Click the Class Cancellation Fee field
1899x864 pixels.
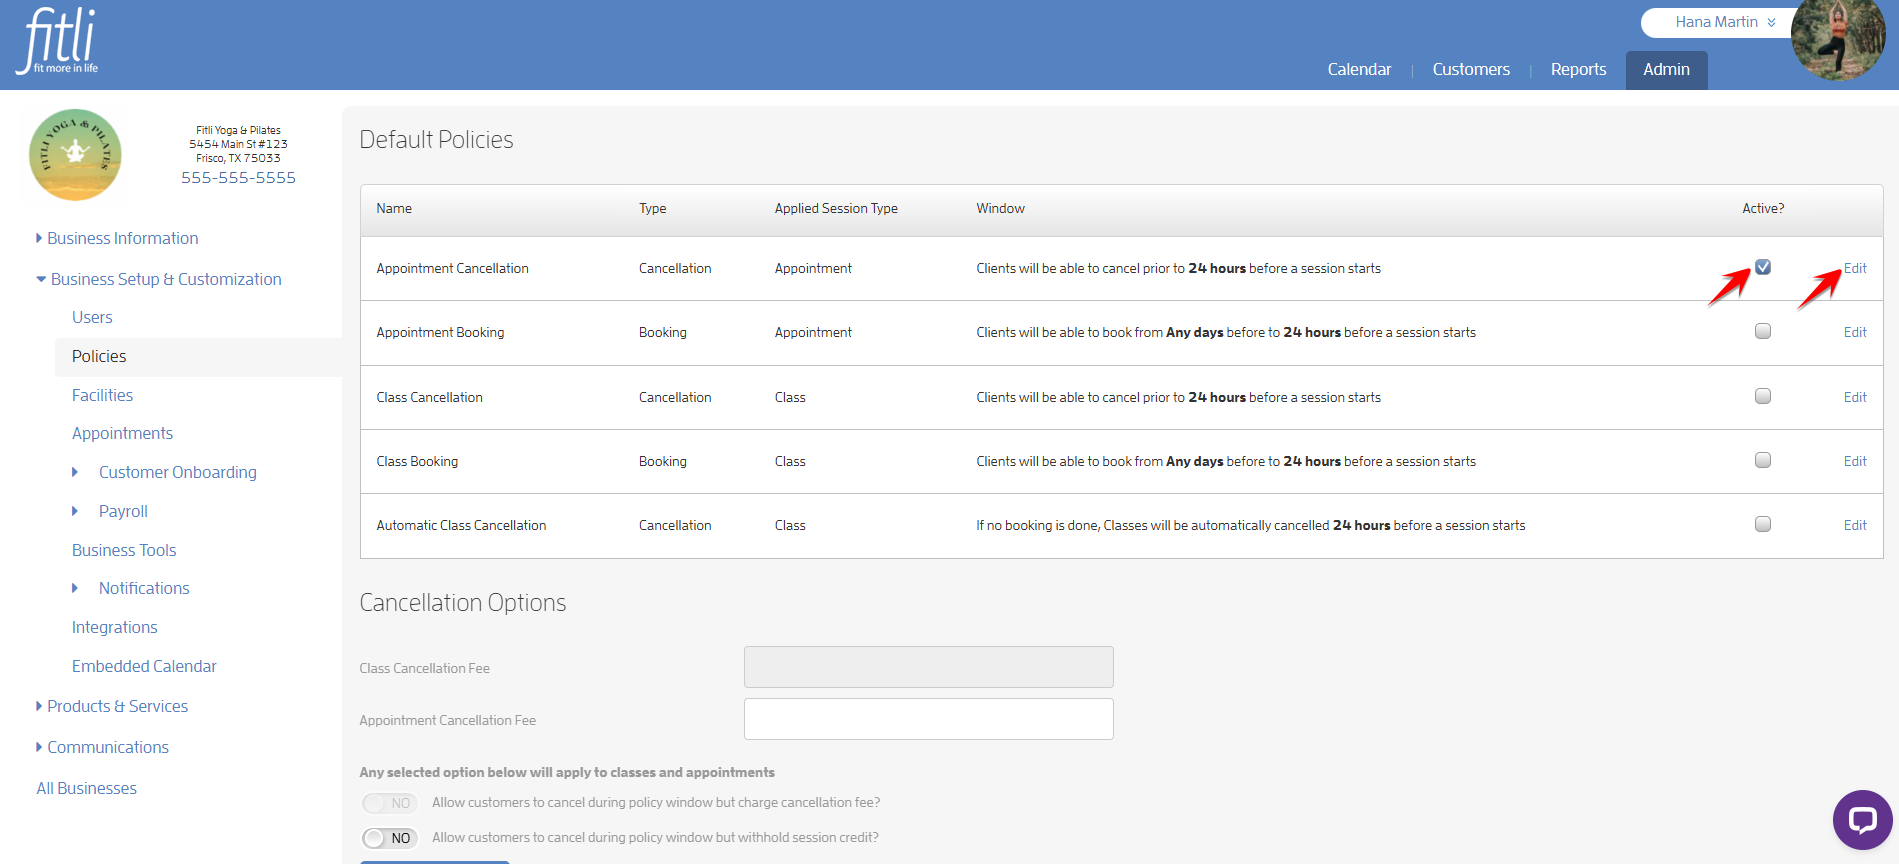click(x=928, y=667)
